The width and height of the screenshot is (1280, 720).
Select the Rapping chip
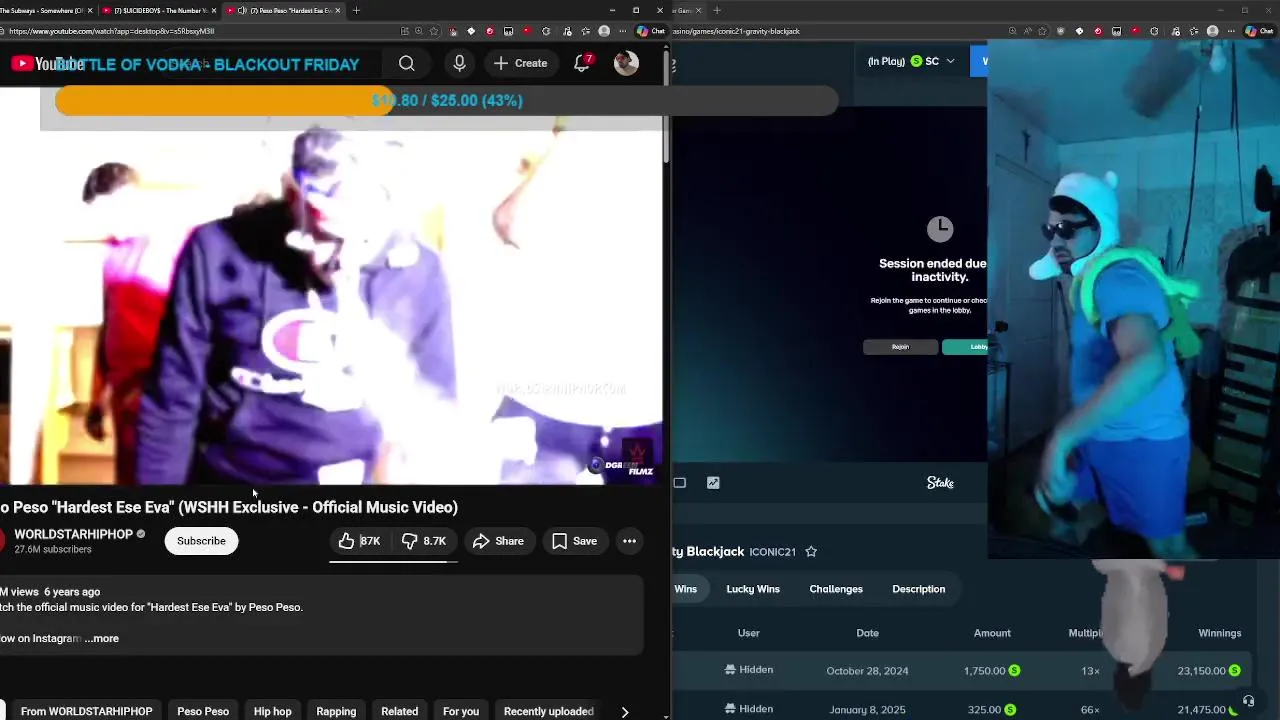click(x=336, y=711)
